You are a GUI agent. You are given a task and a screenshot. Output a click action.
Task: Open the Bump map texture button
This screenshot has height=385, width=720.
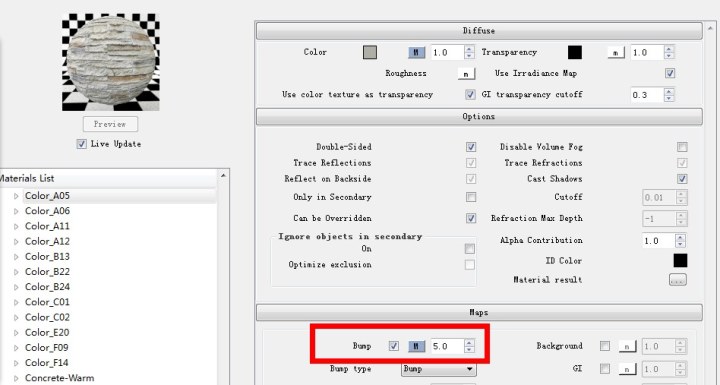click(x=416, y=346)
